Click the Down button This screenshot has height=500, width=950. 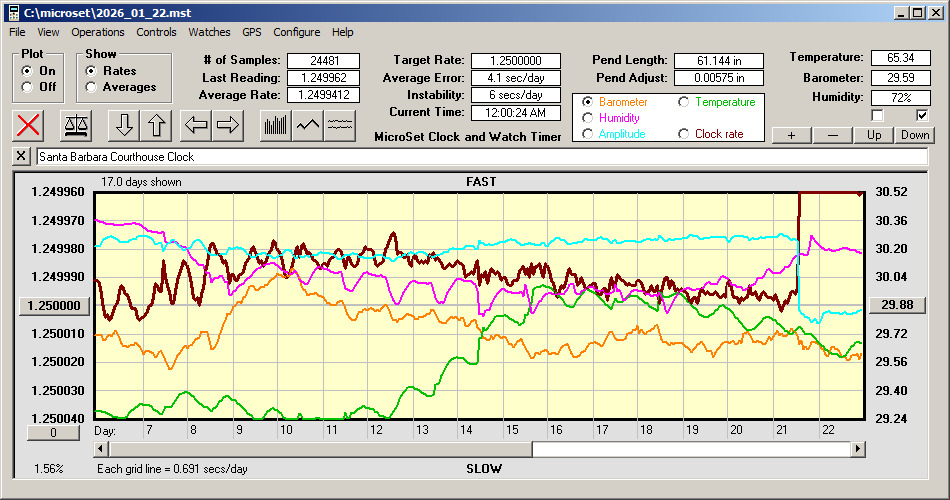(x=915, y=135)
